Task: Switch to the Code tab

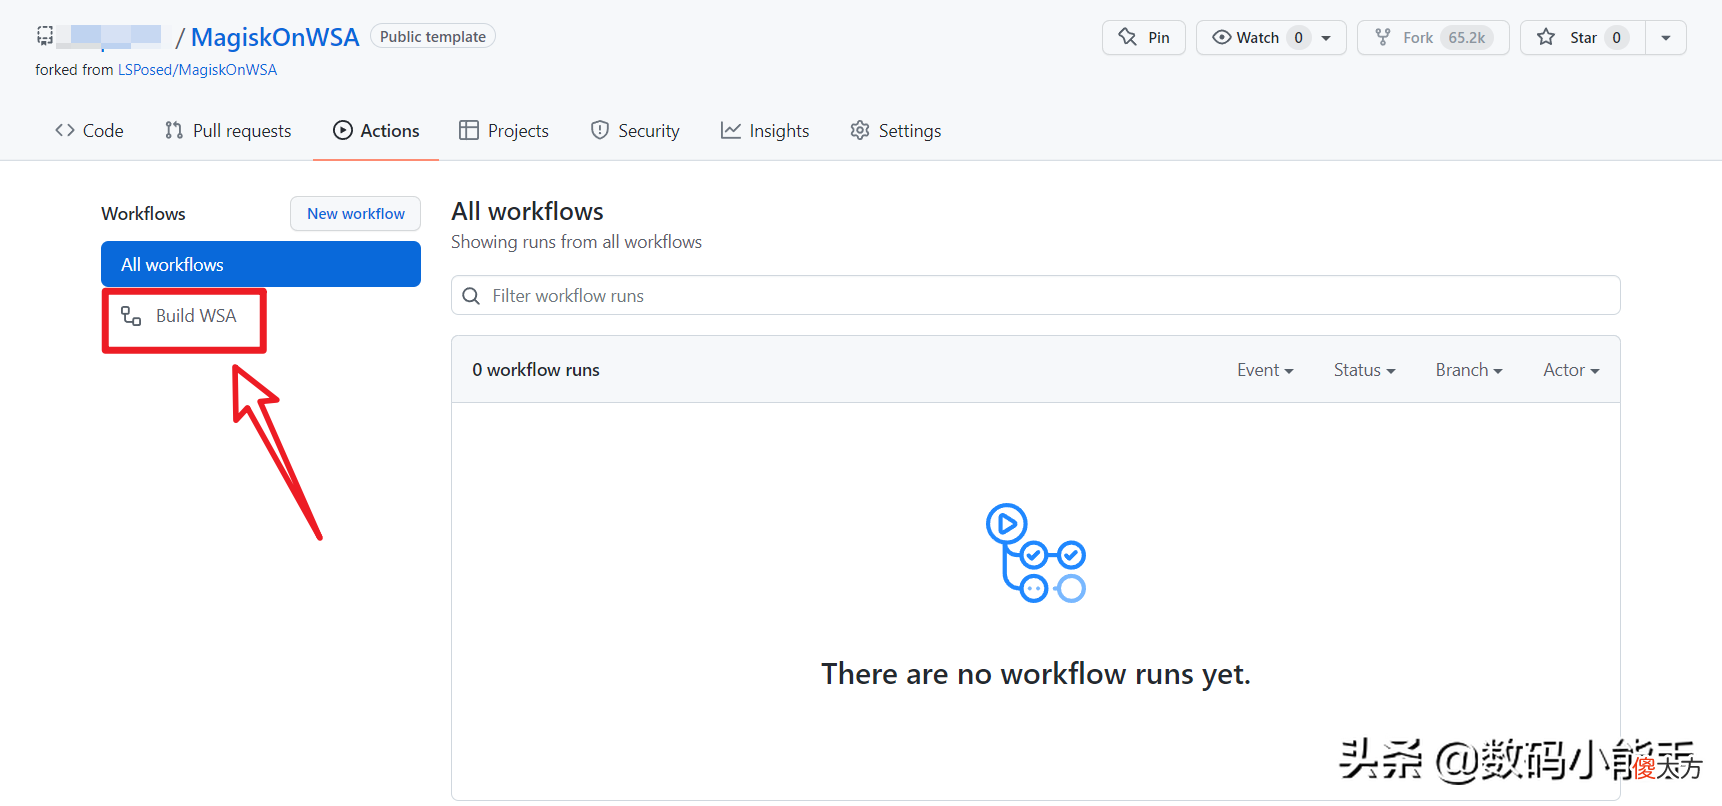Action: [89, 131]
